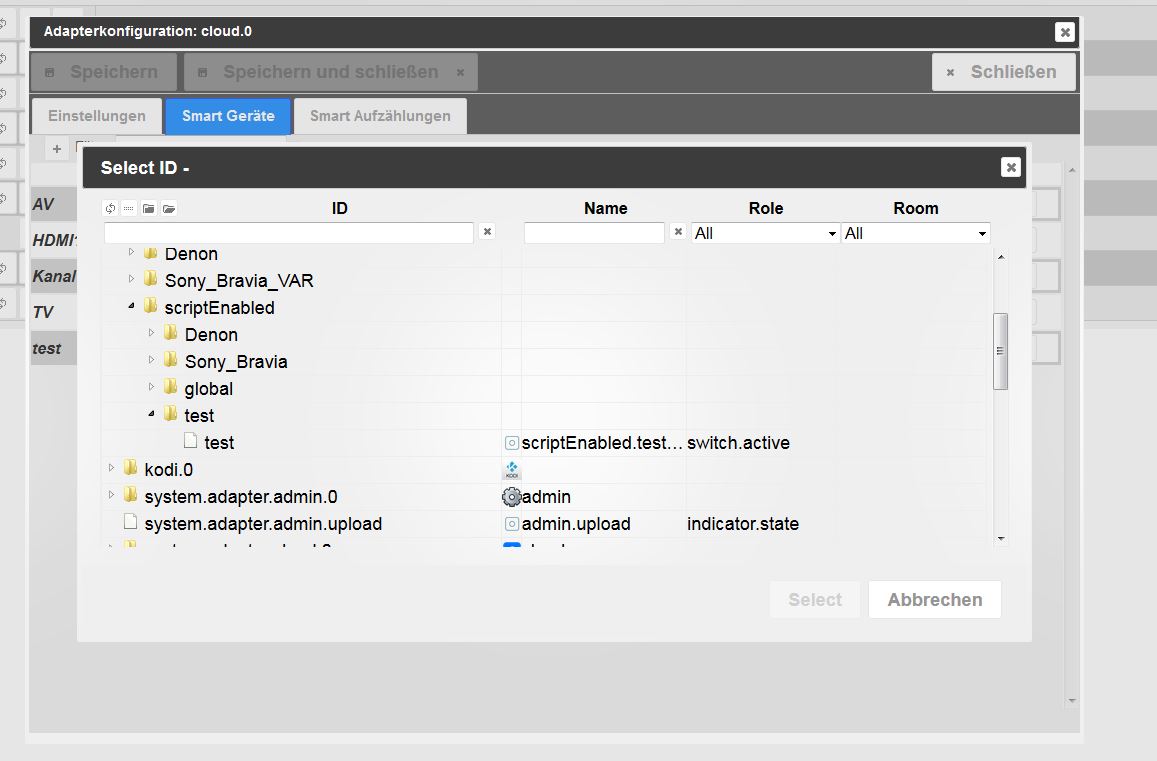This screenshot has width=1157, height=761.
Task: Click the expand all folders icon
Action: (169, 209)
